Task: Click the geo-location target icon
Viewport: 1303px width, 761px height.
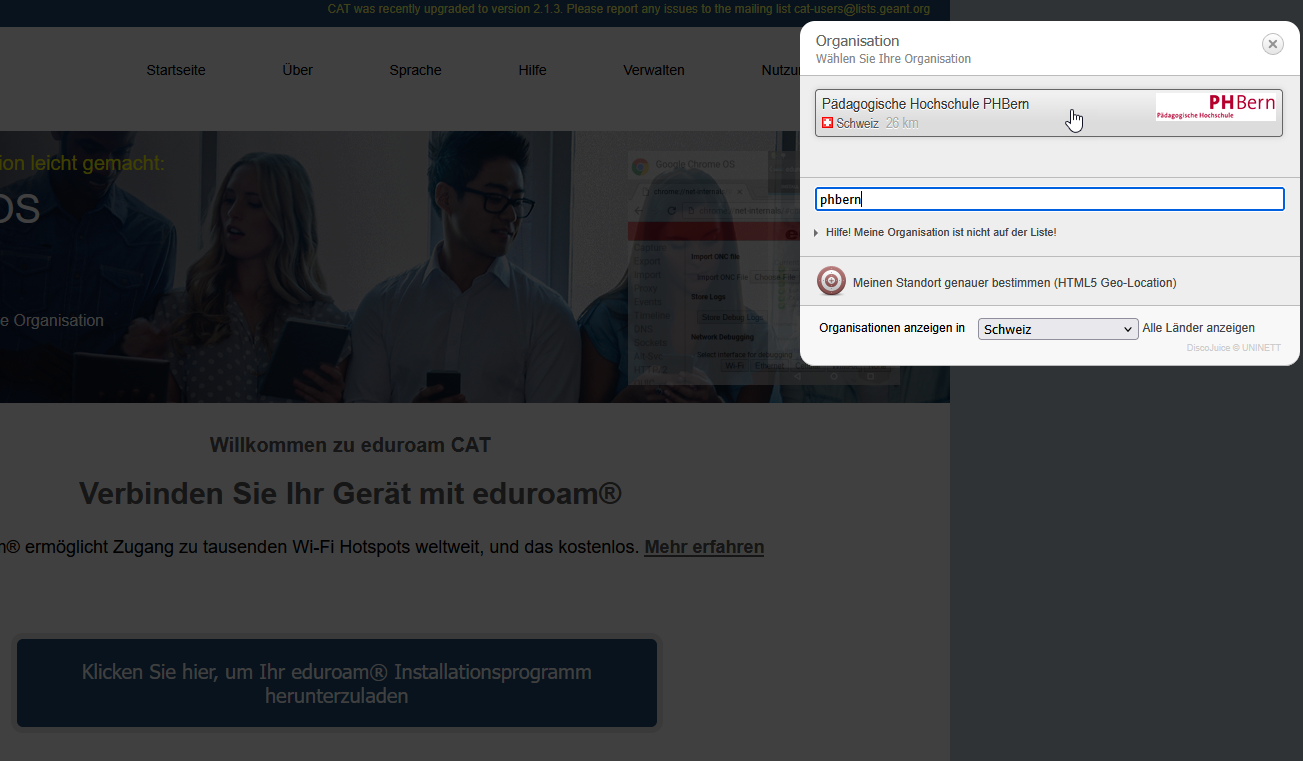Action: (x=831, y=282)
